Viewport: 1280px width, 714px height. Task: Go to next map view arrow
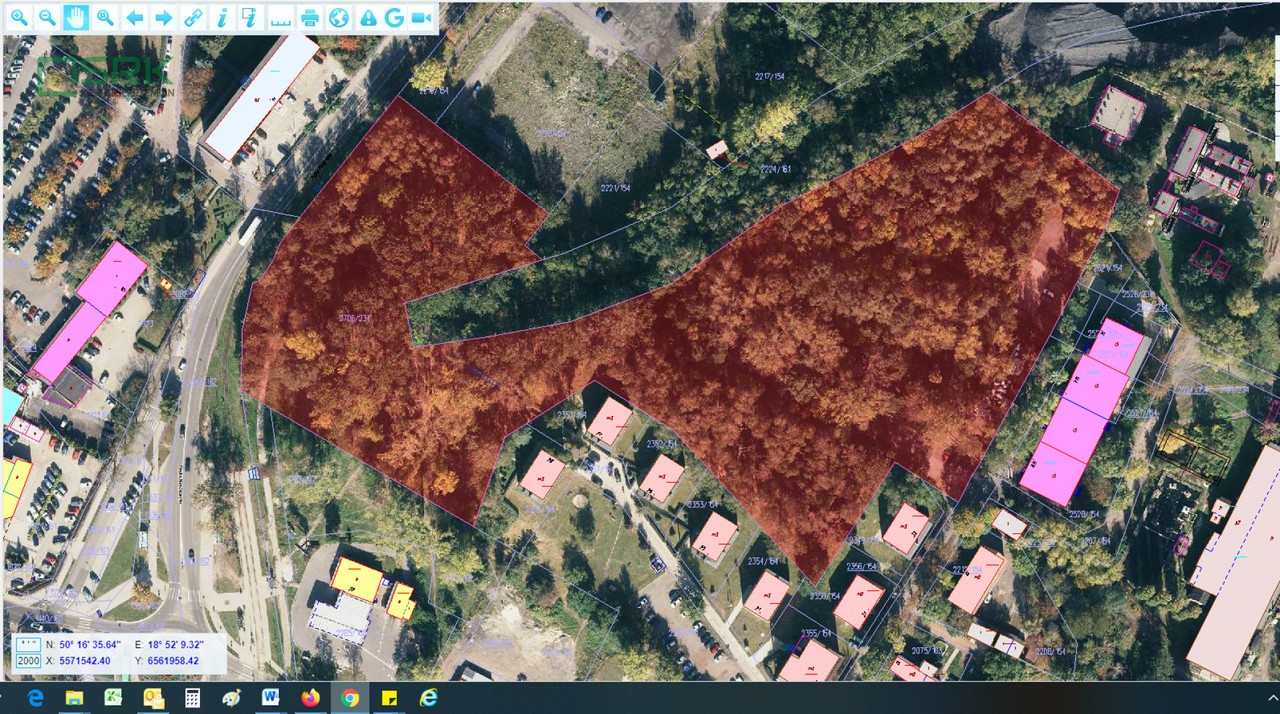(163, 17)
